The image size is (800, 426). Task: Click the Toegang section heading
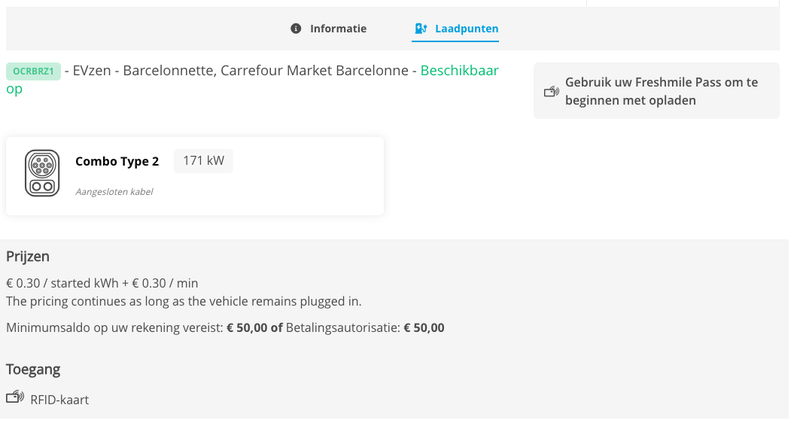[x=33, y=369]
